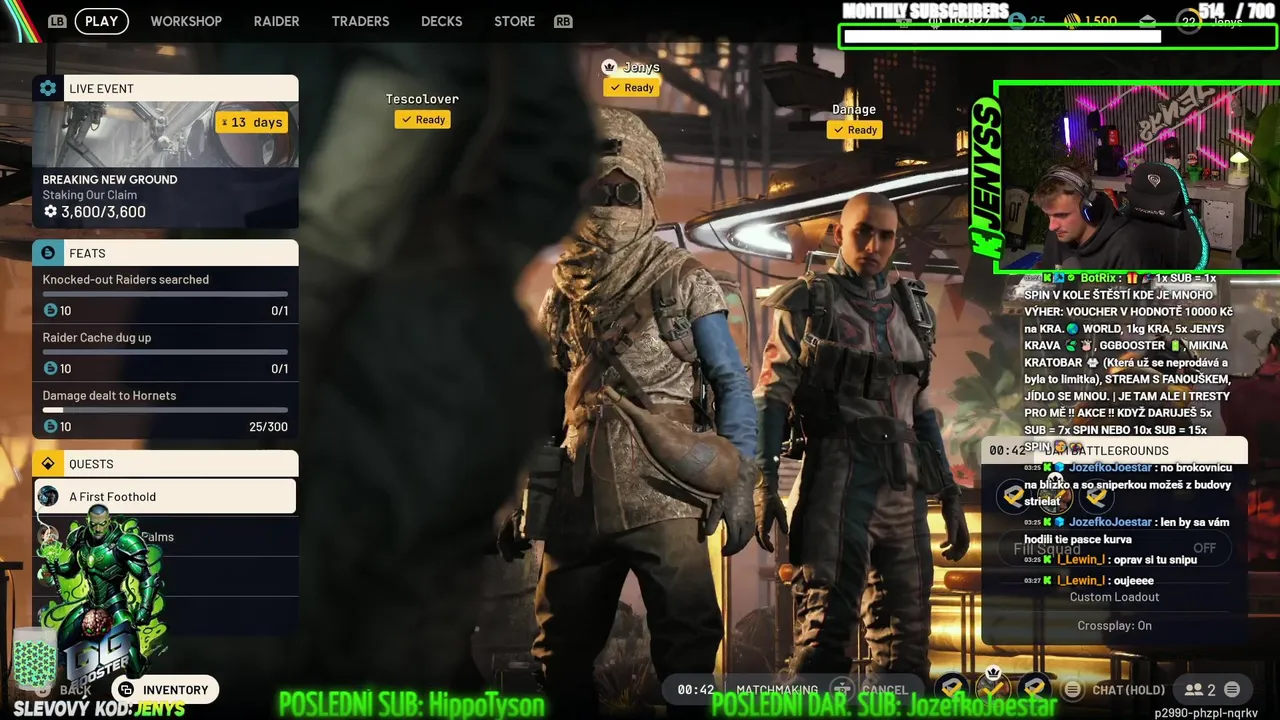This screenshot has width=1280, height=720.
Task: Open the RAIDER tab
Action: 277,21
